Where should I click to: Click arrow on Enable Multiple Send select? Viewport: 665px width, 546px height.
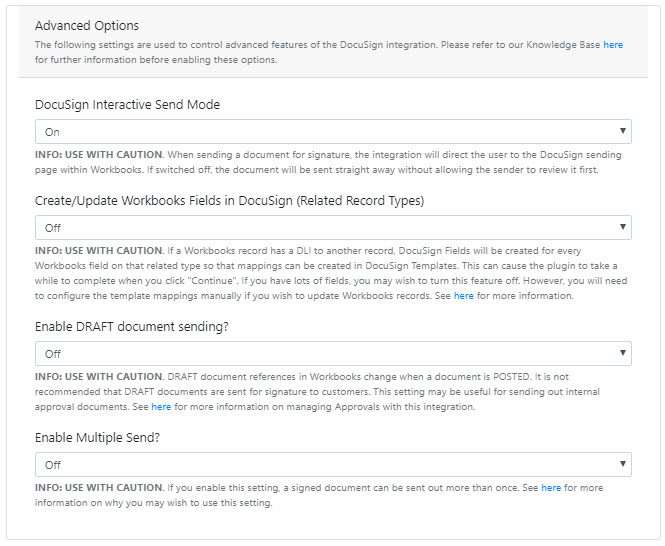(x=623, y=464)
